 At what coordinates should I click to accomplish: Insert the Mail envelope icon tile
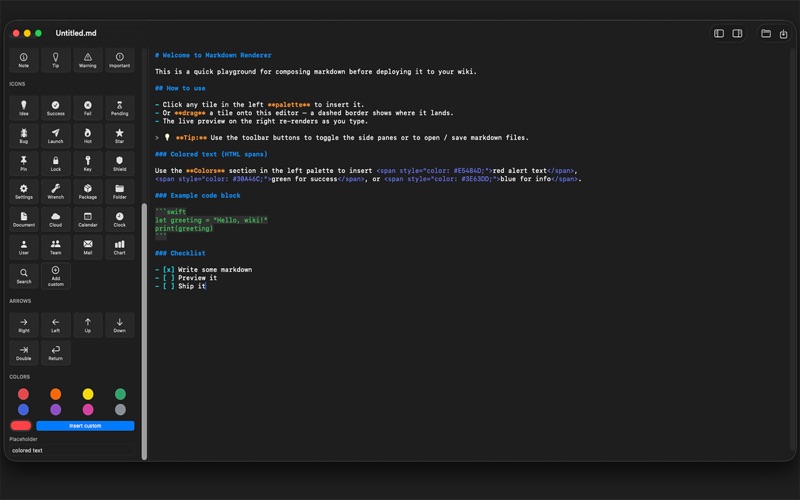point(88,247)
